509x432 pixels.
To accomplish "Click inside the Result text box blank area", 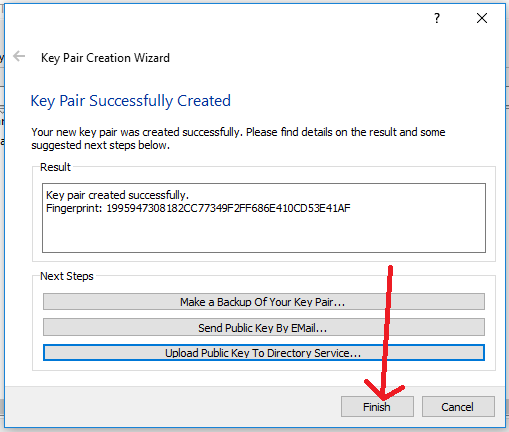I will coord(264,233).
